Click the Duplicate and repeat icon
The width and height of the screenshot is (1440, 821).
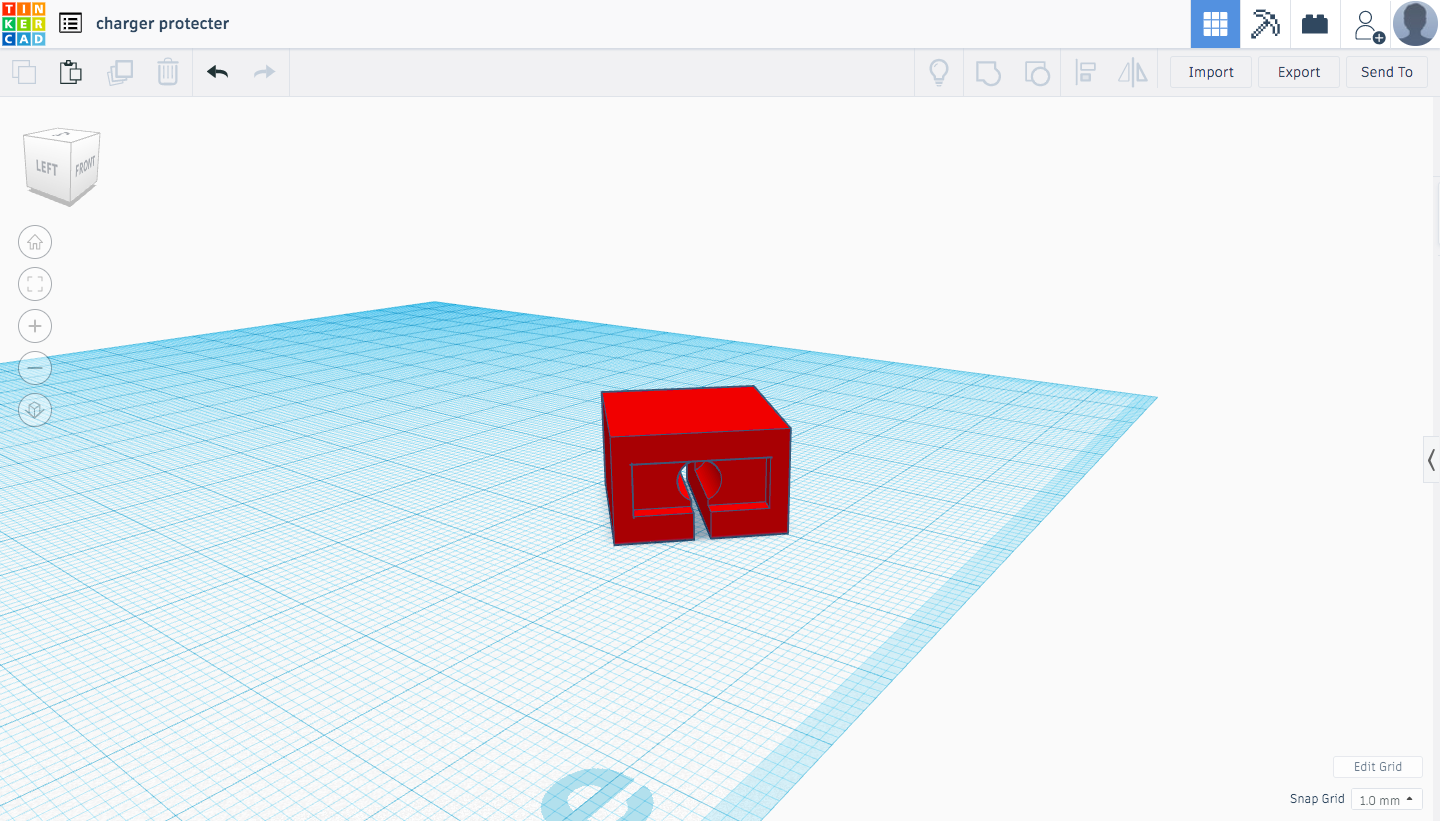(120, 72)
